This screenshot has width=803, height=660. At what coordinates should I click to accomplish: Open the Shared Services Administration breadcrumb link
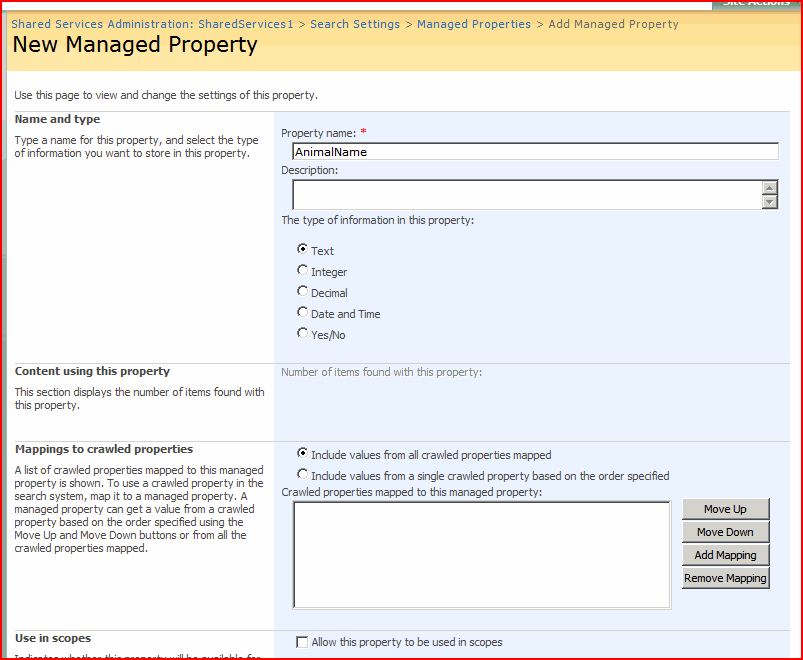[152, 24]
